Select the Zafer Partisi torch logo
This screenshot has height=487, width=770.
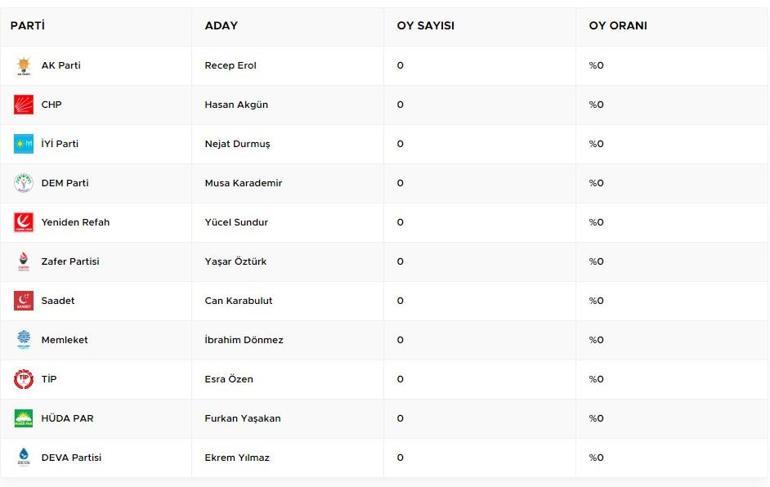24,262
